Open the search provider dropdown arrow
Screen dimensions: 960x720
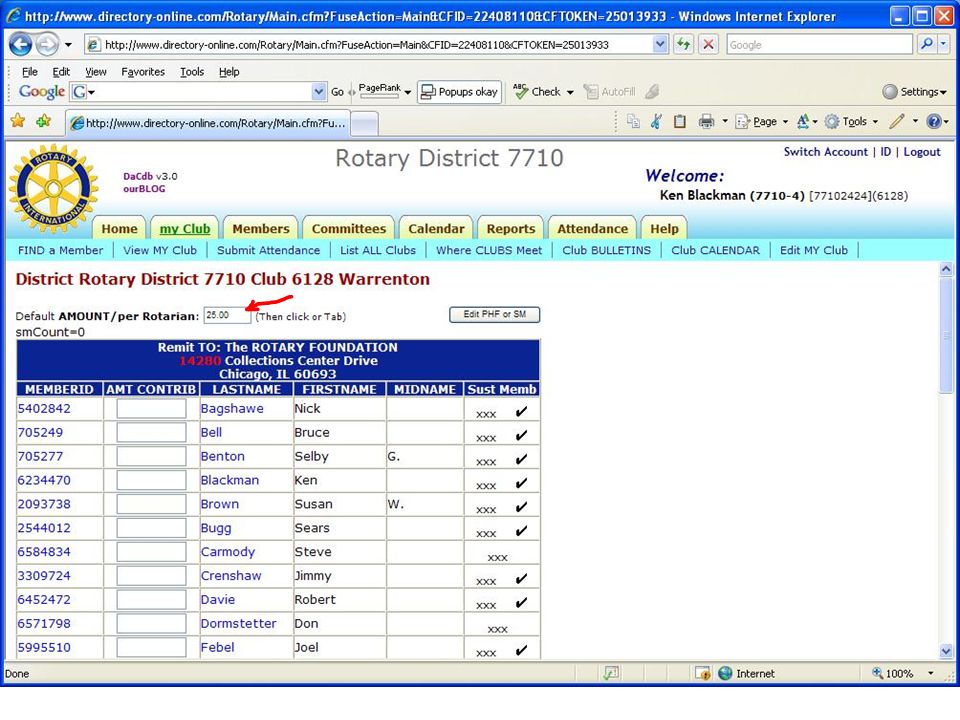[x=943, y=44]
